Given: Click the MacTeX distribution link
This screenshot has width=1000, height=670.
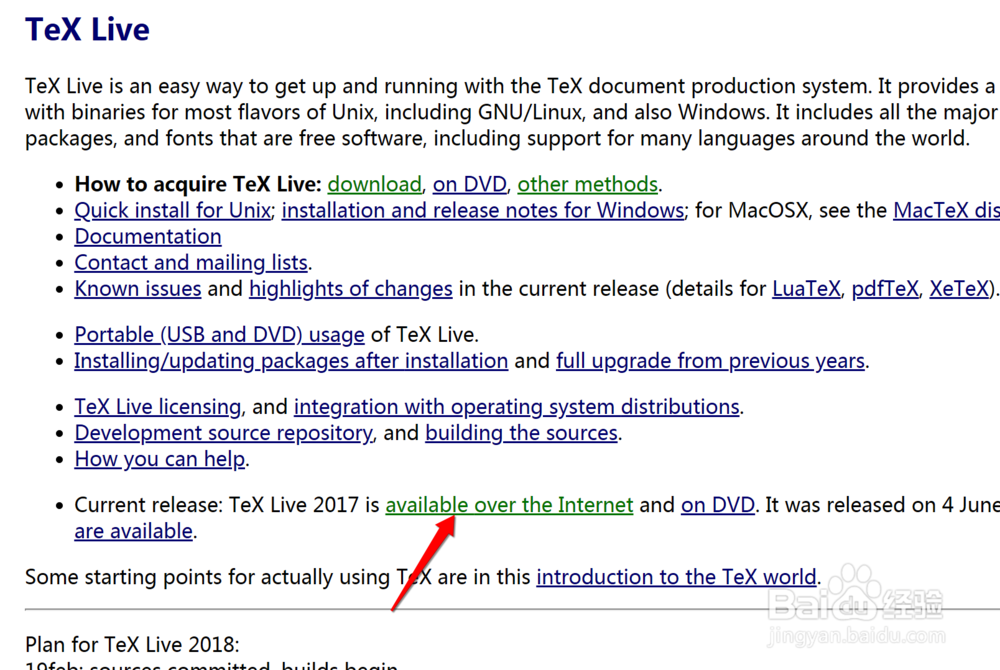Looking at the screenshot, I should coord(946,210).
